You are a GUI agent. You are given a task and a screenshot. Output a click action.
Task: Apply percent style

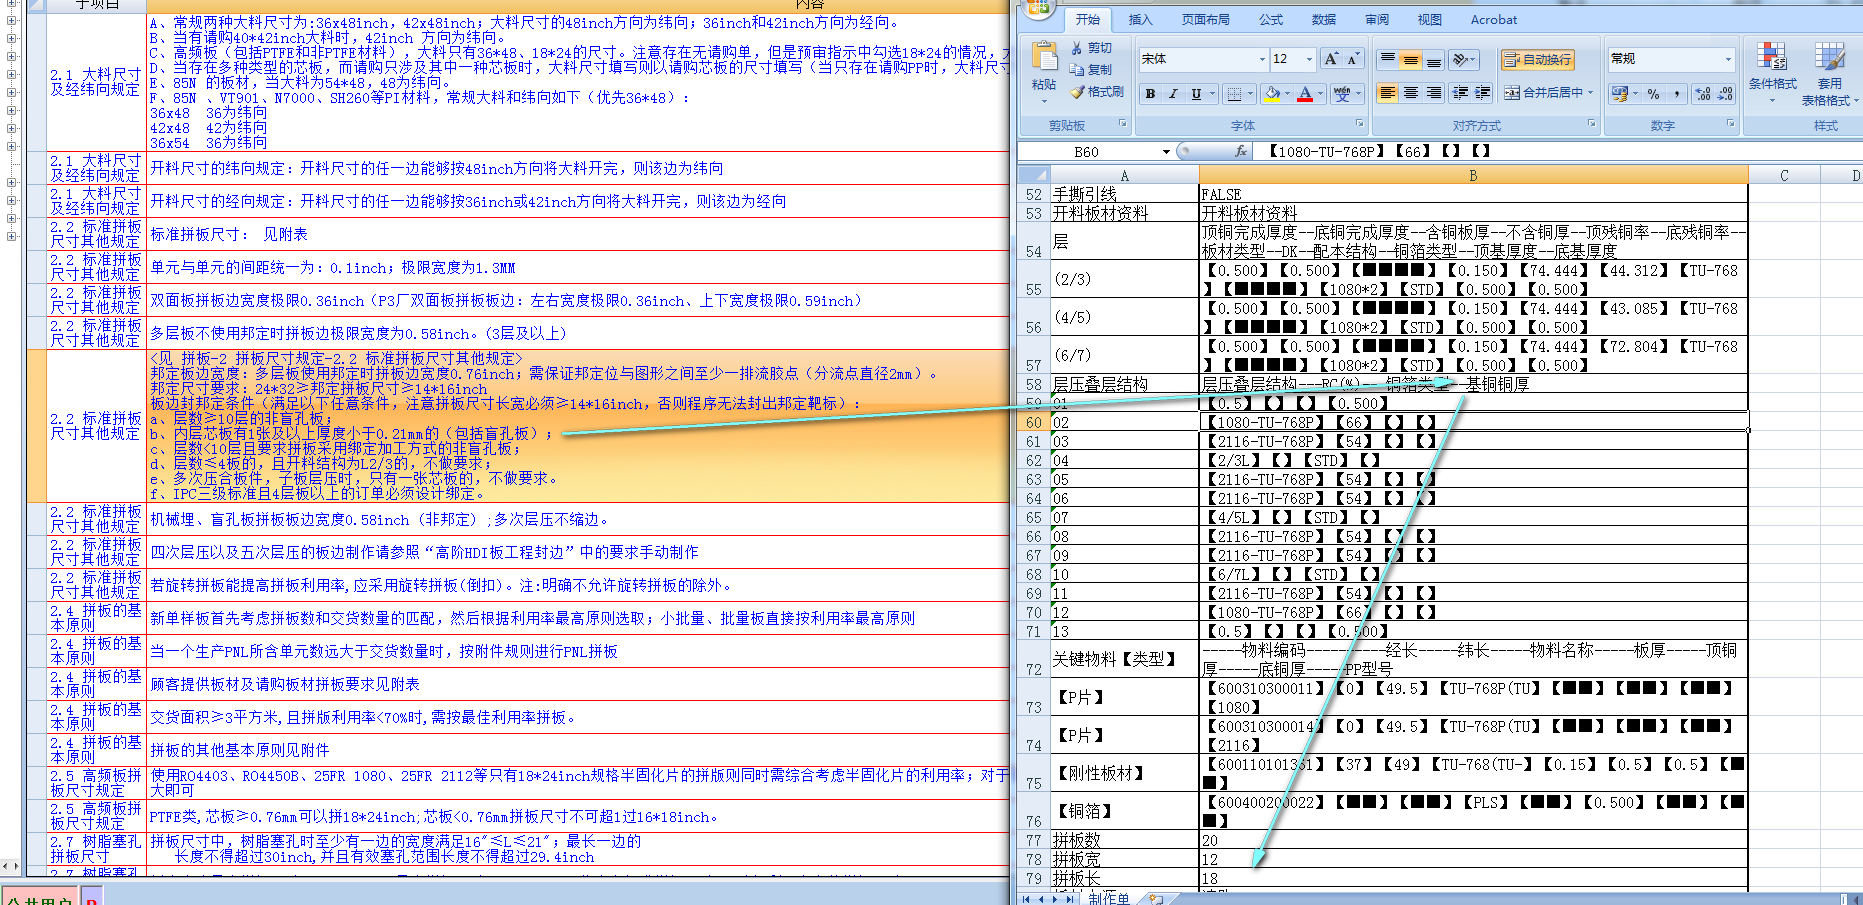[x=1654, y=93]
